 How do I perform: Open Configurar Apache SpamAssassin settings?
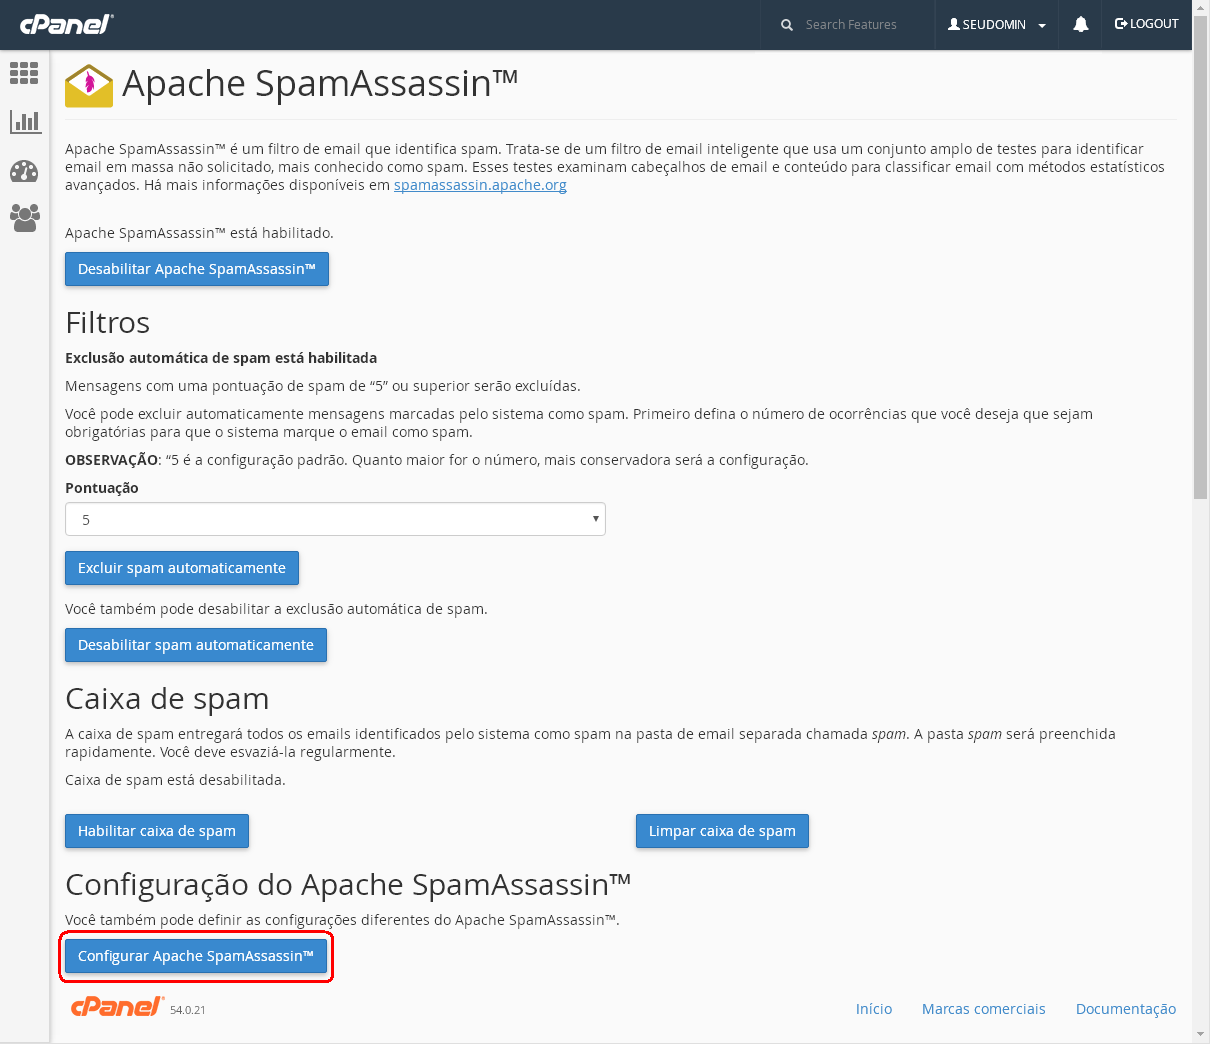[x=196, y=956]
